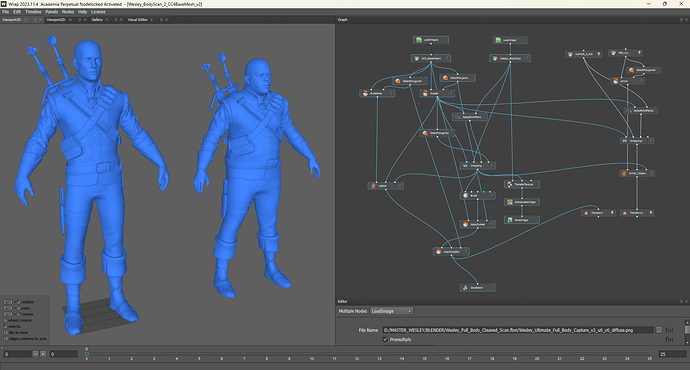The height and width of the screenshot is (370, 690).
Task: Select the Transform1 node below Armor_Wesley
Action: click(637, 213)
